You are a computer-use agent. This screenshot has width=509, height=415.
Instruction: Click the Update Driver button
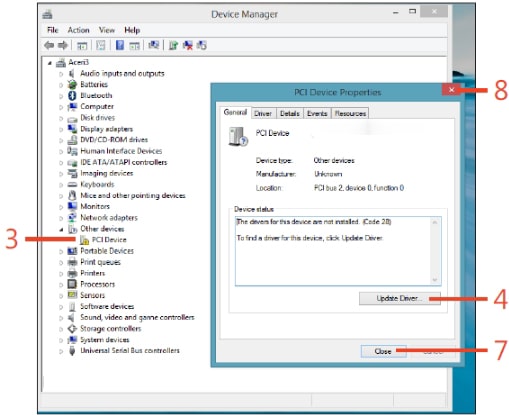click(399, 298)
